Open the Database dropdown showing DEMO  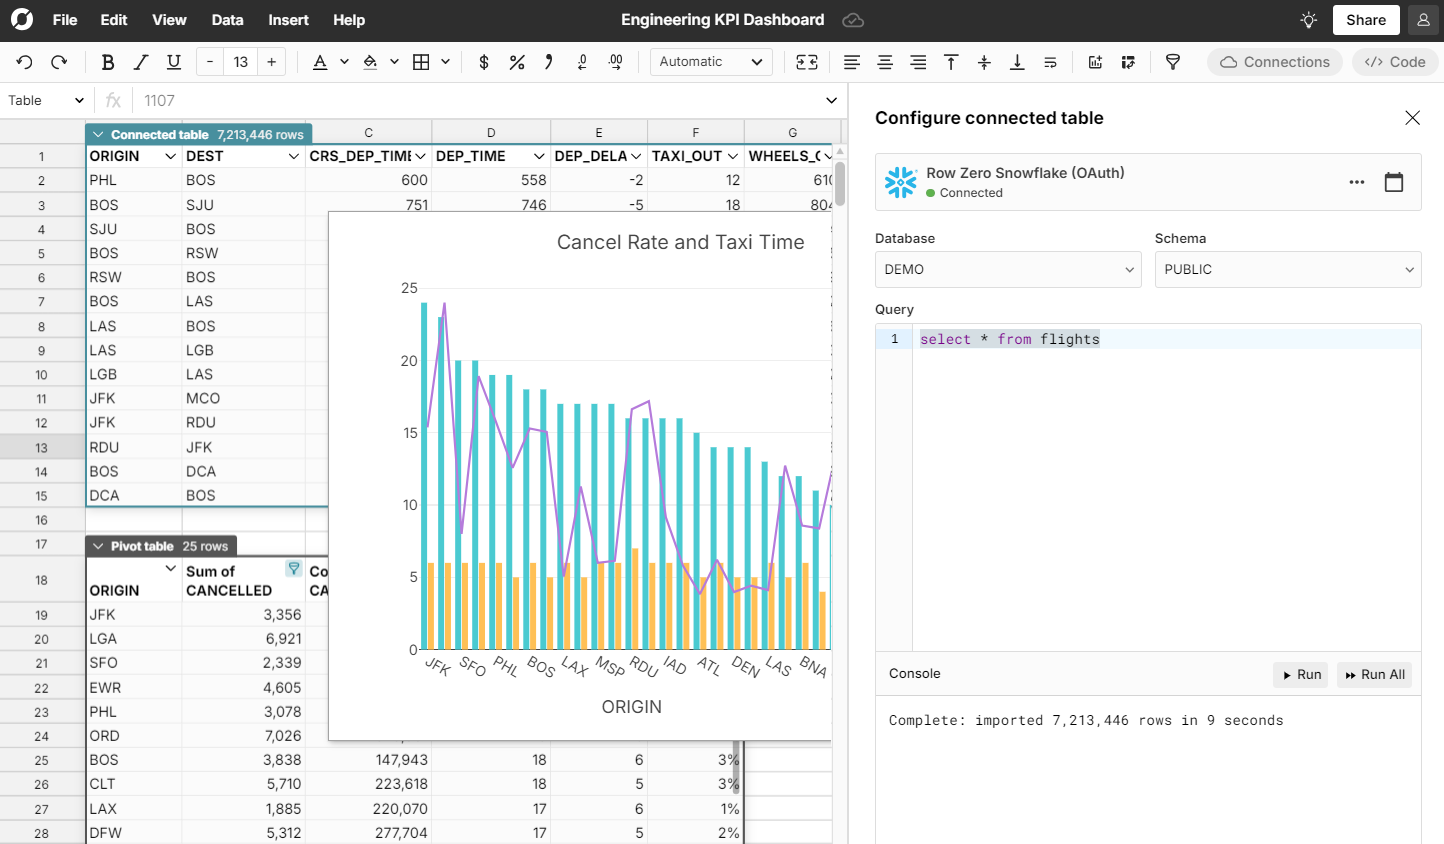click(1007, 269)
